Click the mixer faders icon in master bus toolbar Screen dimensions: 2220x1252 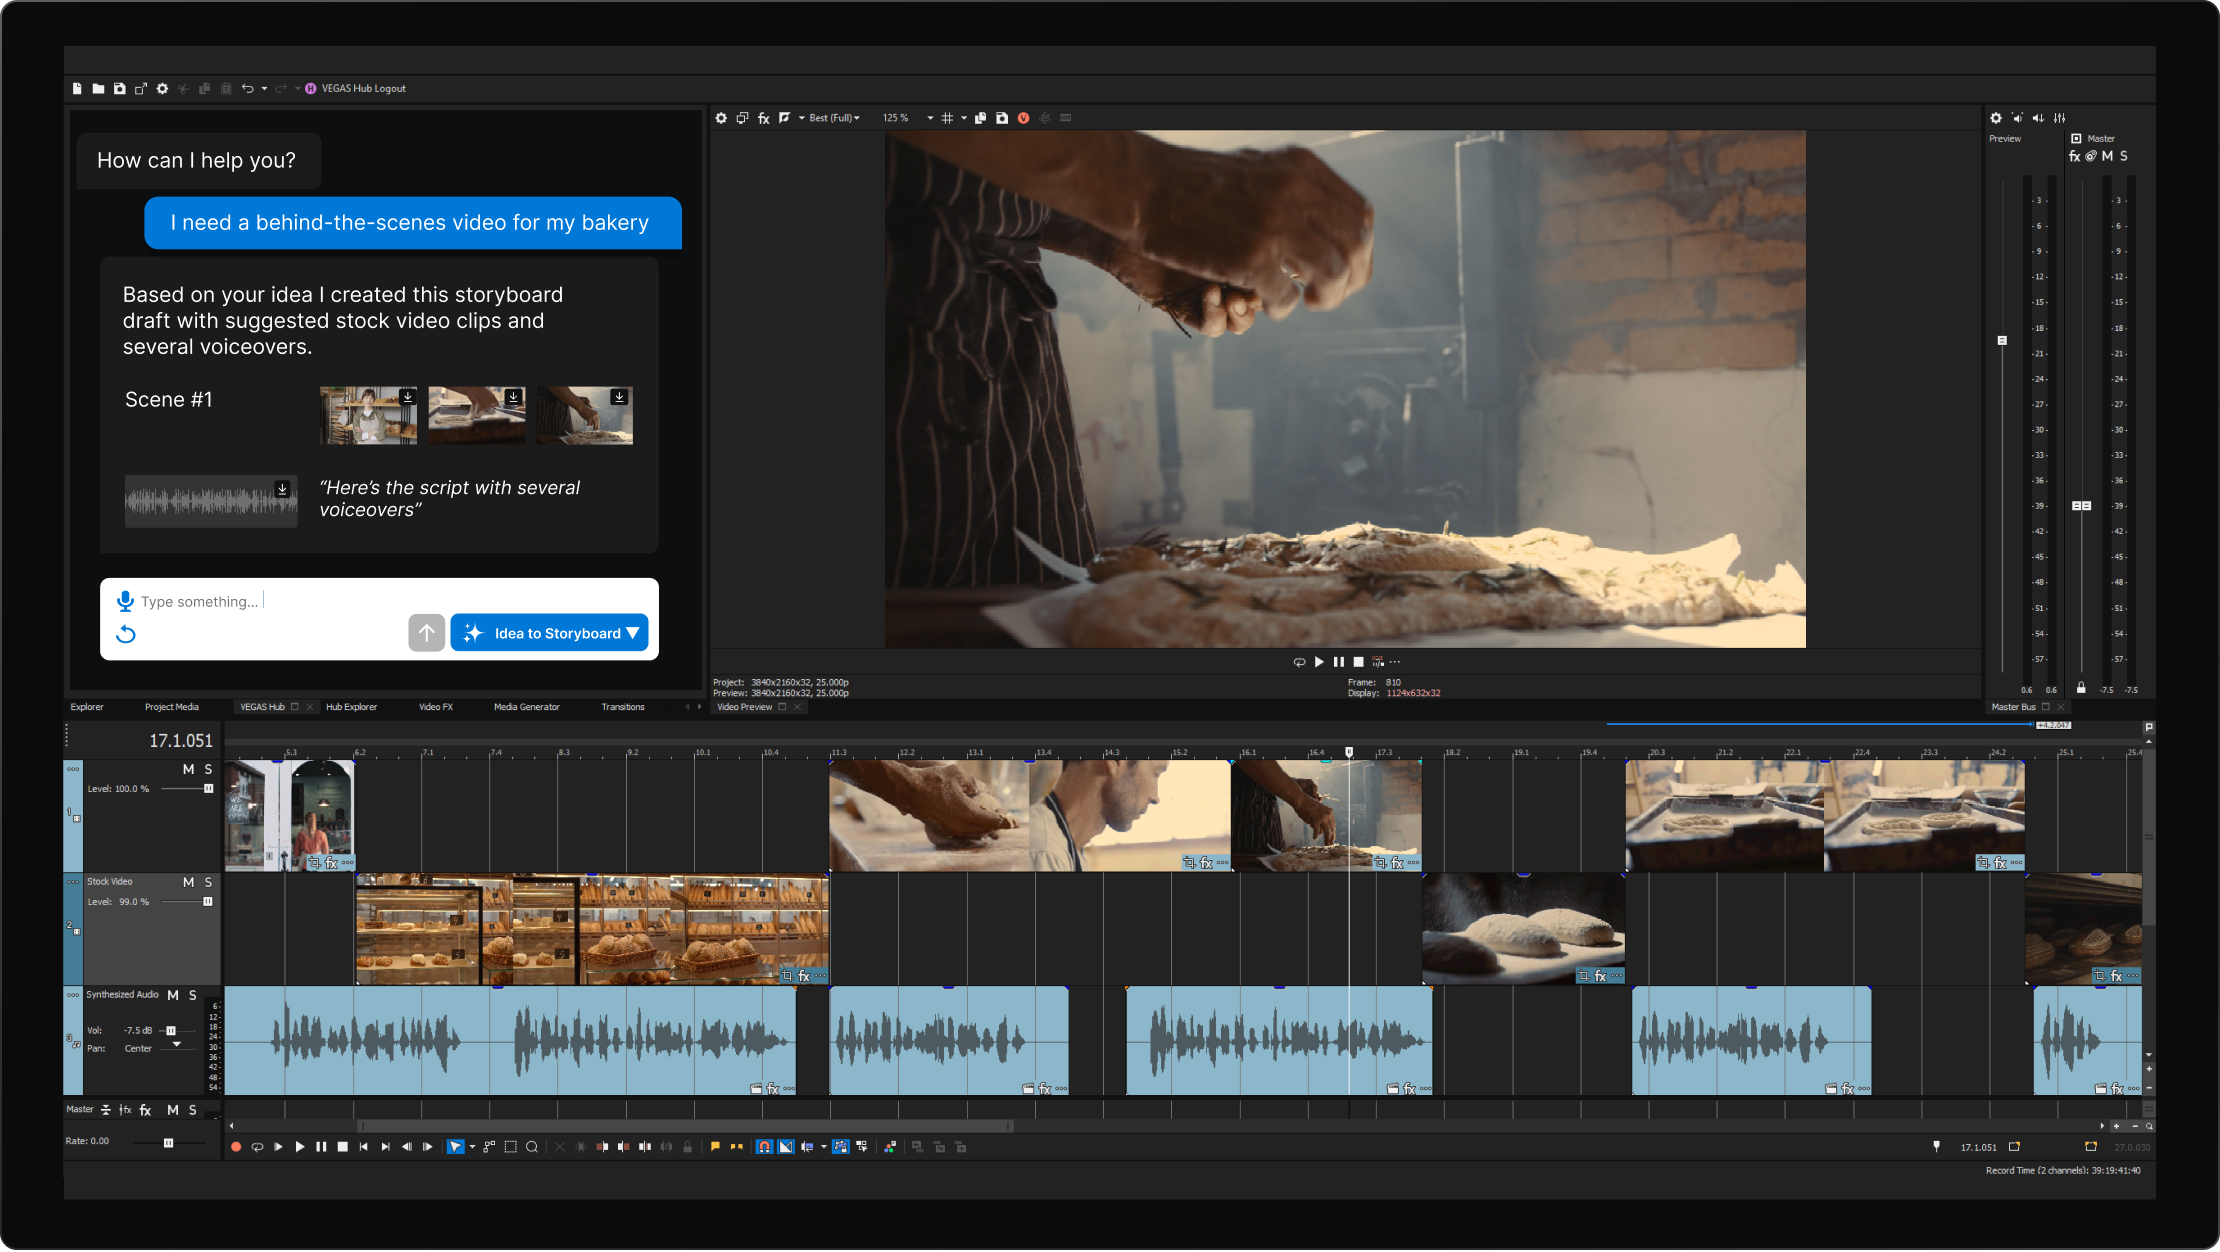[x=2060, y=118]
